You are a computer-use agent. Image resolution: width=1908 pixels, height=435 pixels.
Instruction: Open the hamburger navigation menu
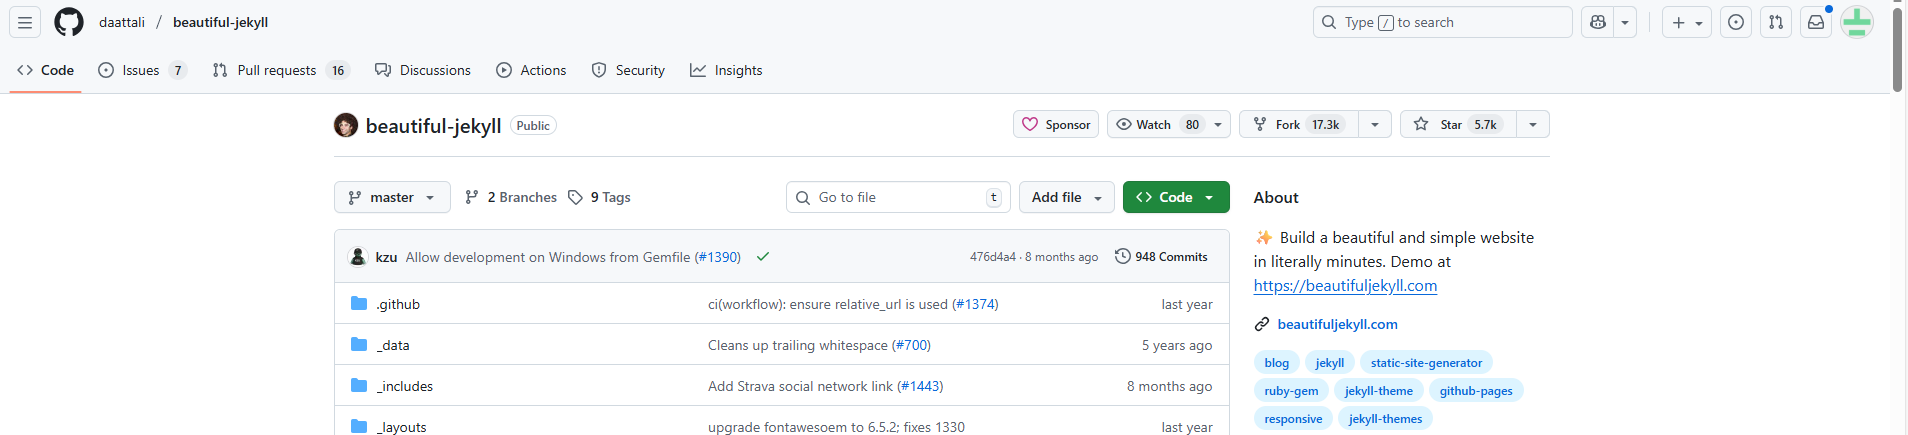click(25, 22)
